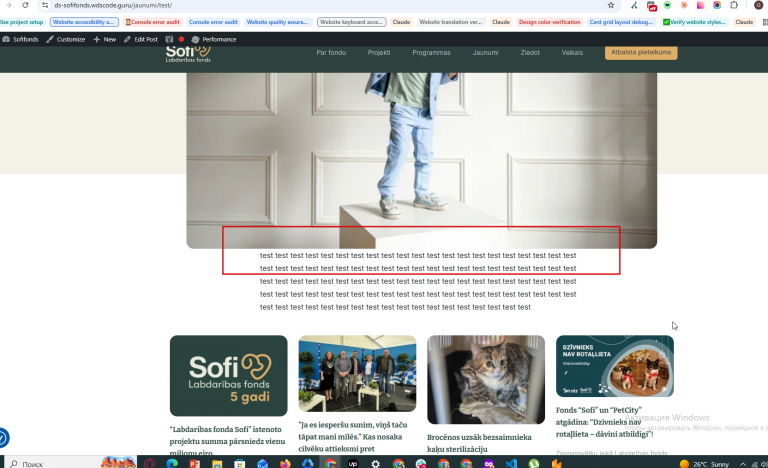Open the Sofi 5 gadi card image
The image size is (768, 468).
[x=229, y=375]
